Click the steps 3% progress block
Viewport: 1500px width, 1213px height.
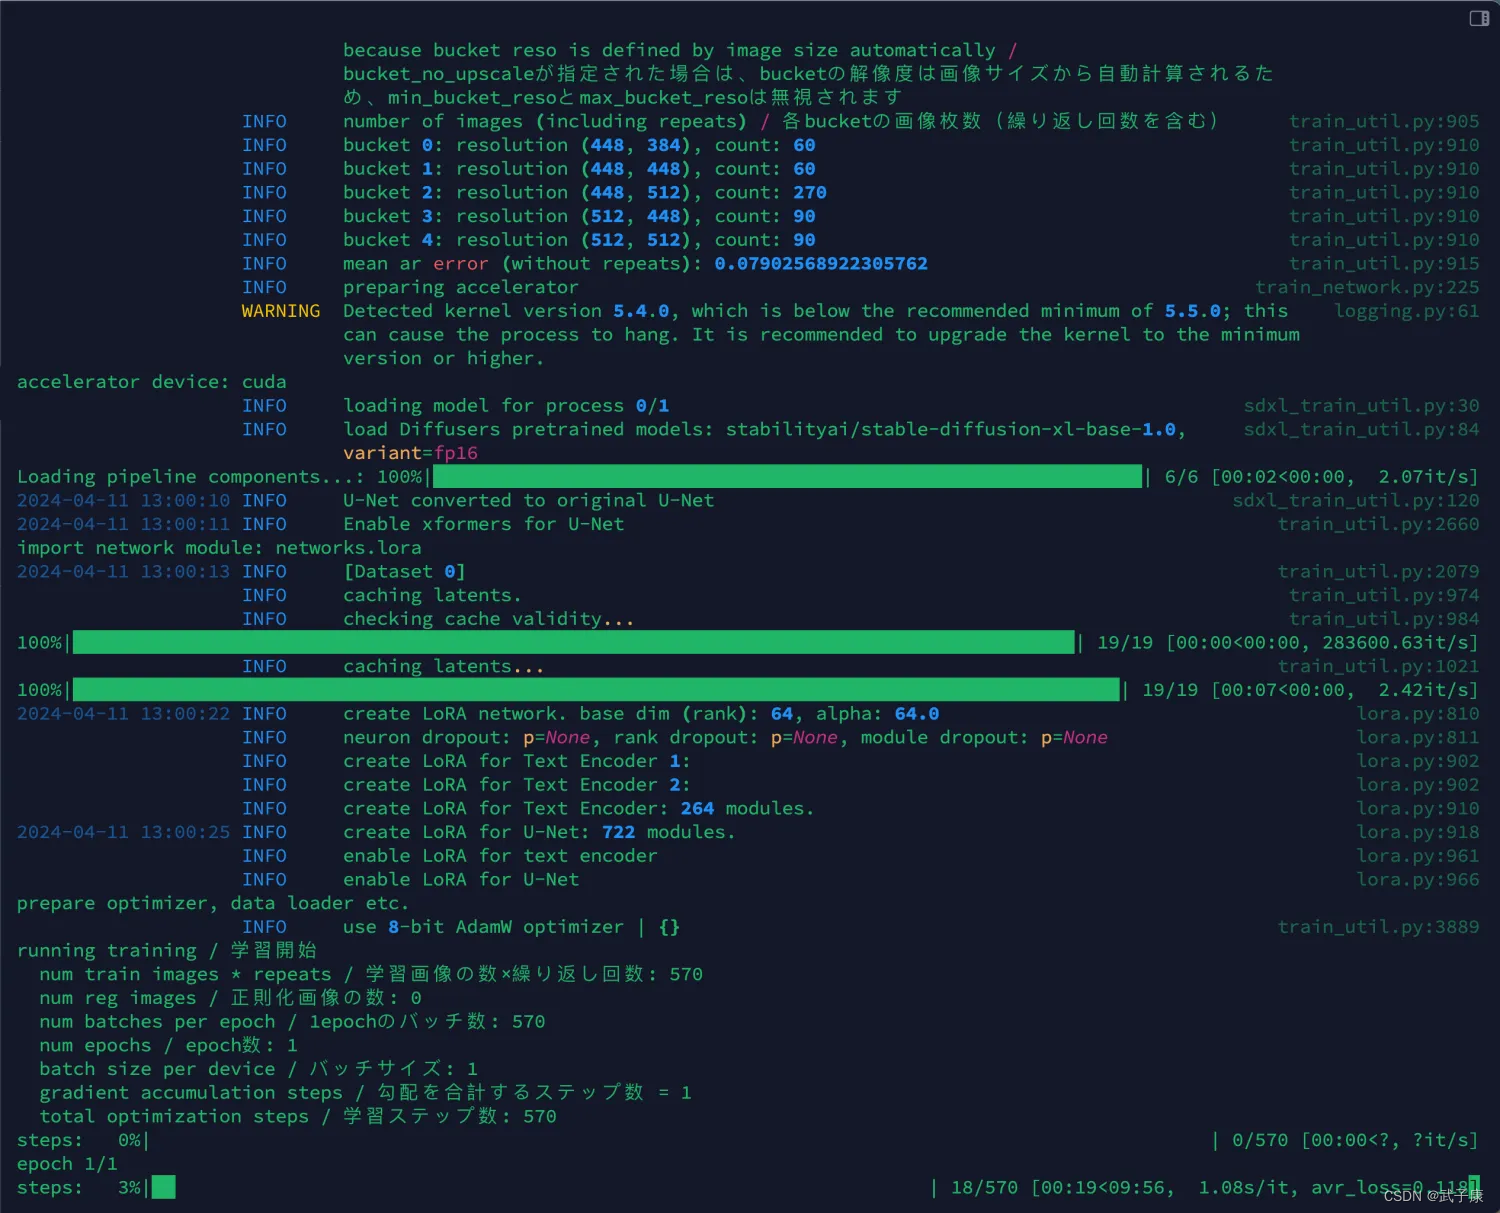163,1187
